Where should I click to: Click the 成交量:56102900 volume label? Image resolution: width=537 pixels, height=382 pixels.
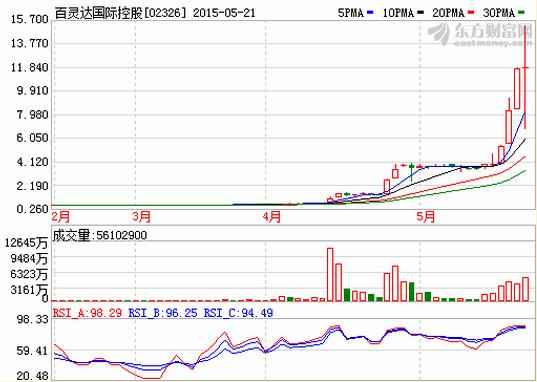pos(100,235)
